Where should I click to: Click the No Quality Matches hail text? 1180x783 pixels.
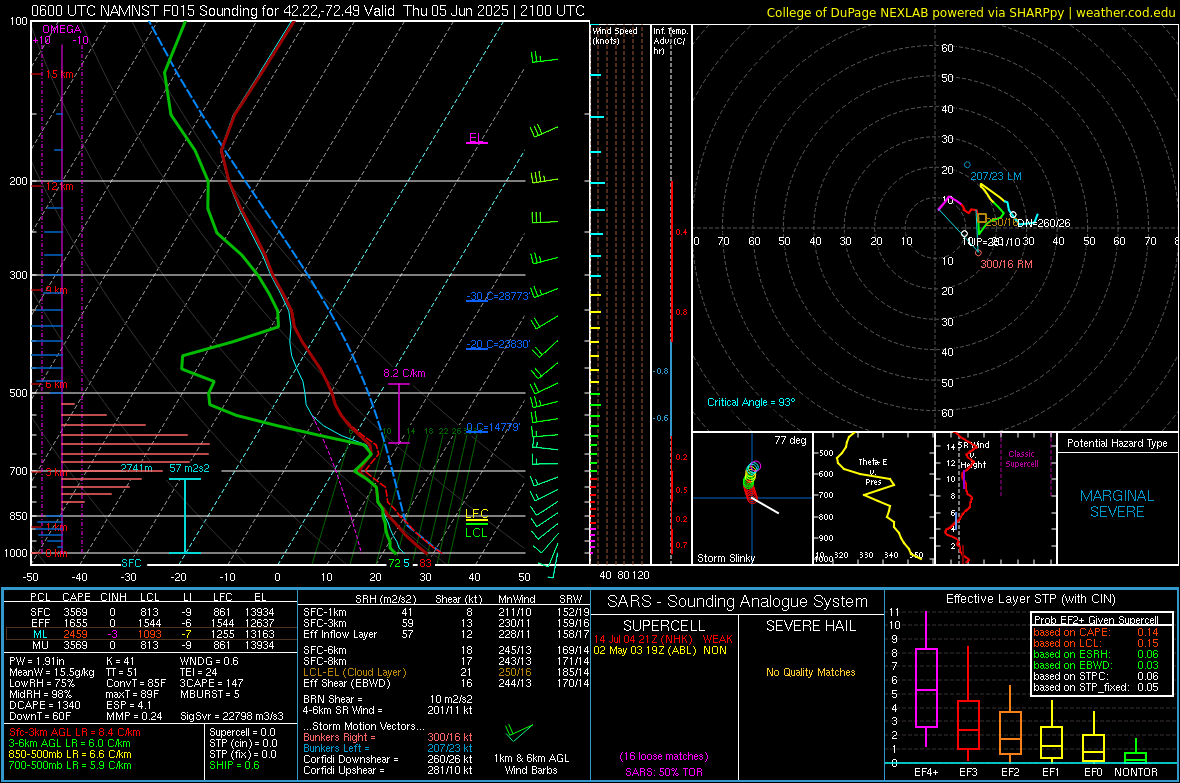coord(810,672)
